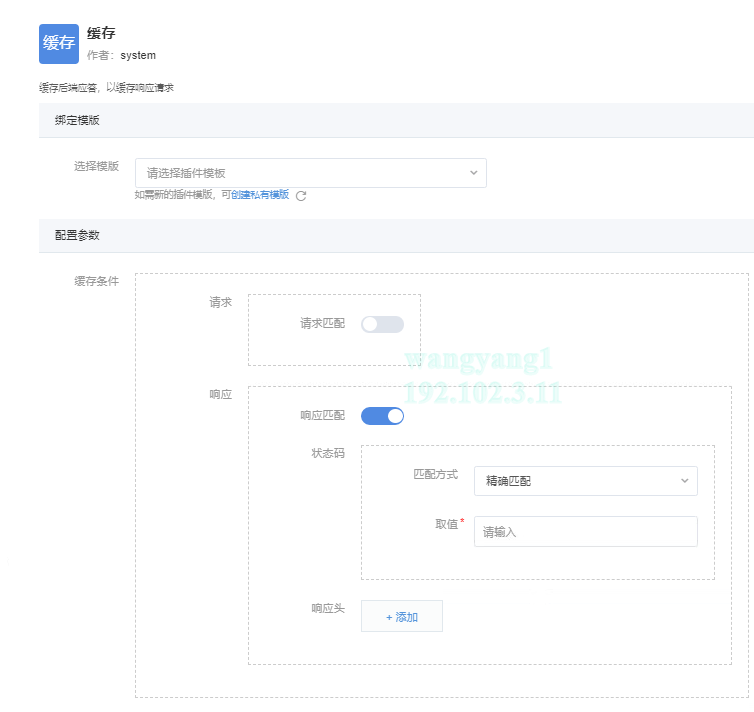Click the 配置参数 section header
Image resolution: width=754 pixels, height=712 pixels.
tap(77, 235)
